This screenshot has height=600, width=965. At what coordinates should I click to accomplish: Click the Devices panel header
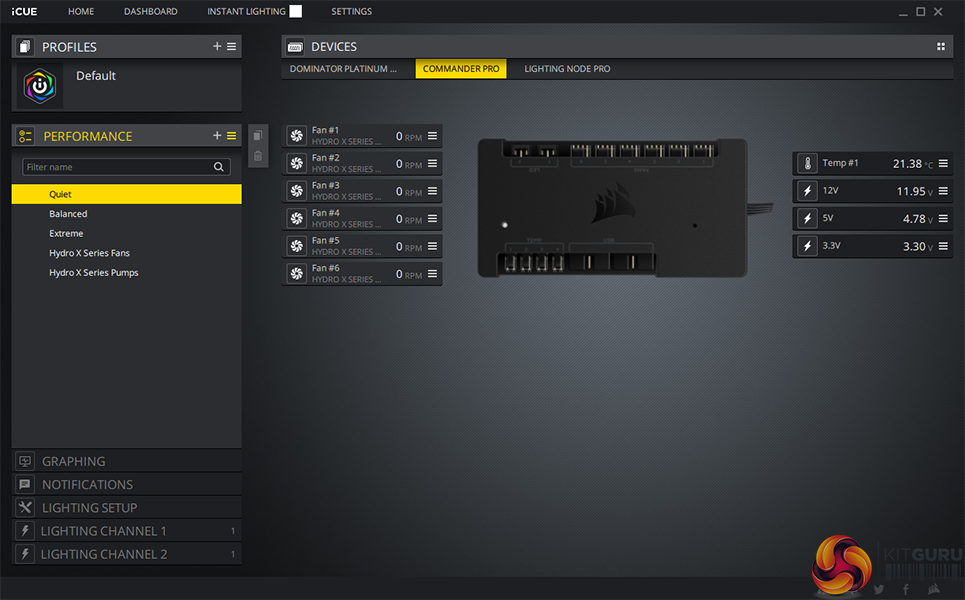click(617, 47)
